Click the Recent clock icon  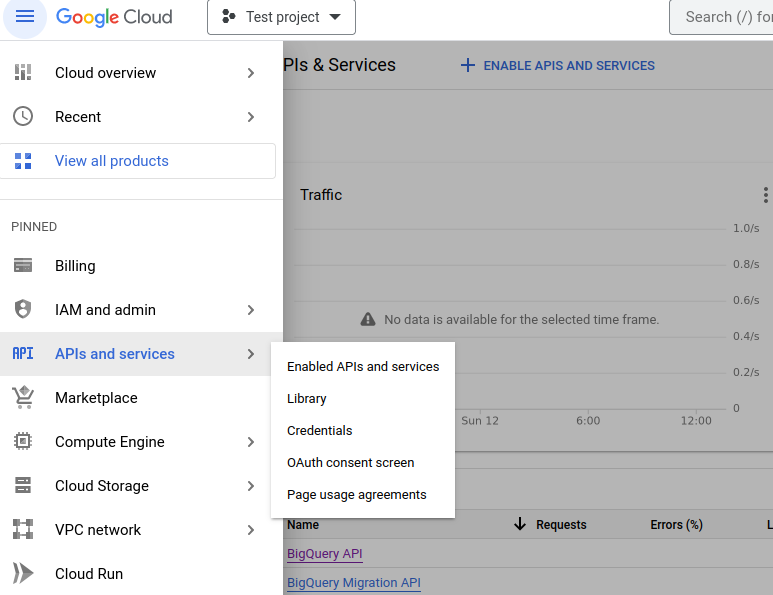(x=23, y=116)
